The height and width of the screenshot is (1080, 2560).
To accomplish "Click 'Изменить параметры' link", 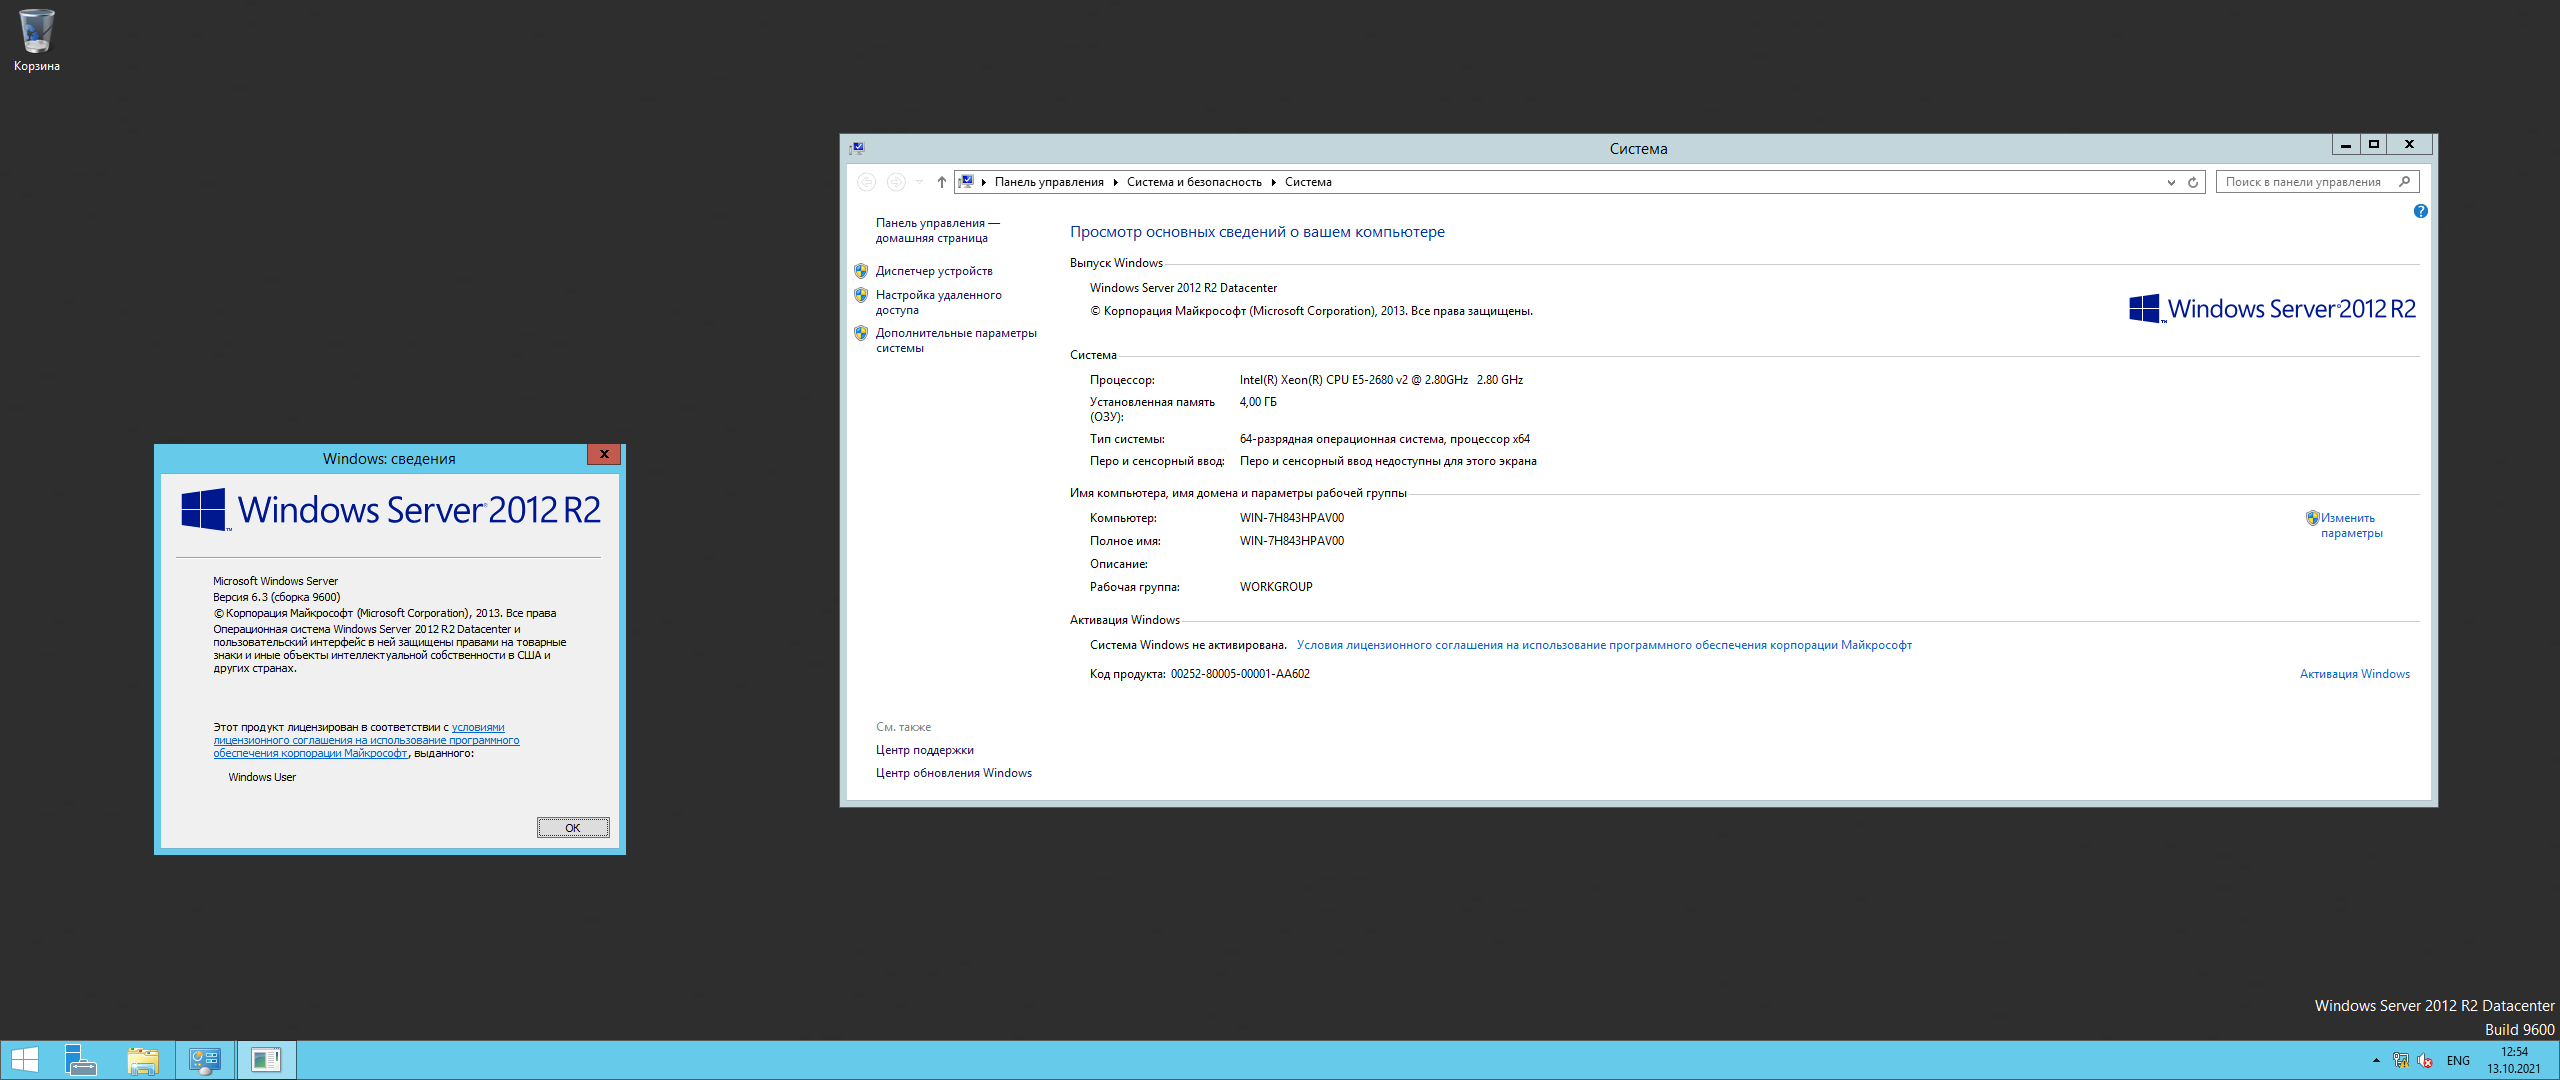I will pos(2351,525).
